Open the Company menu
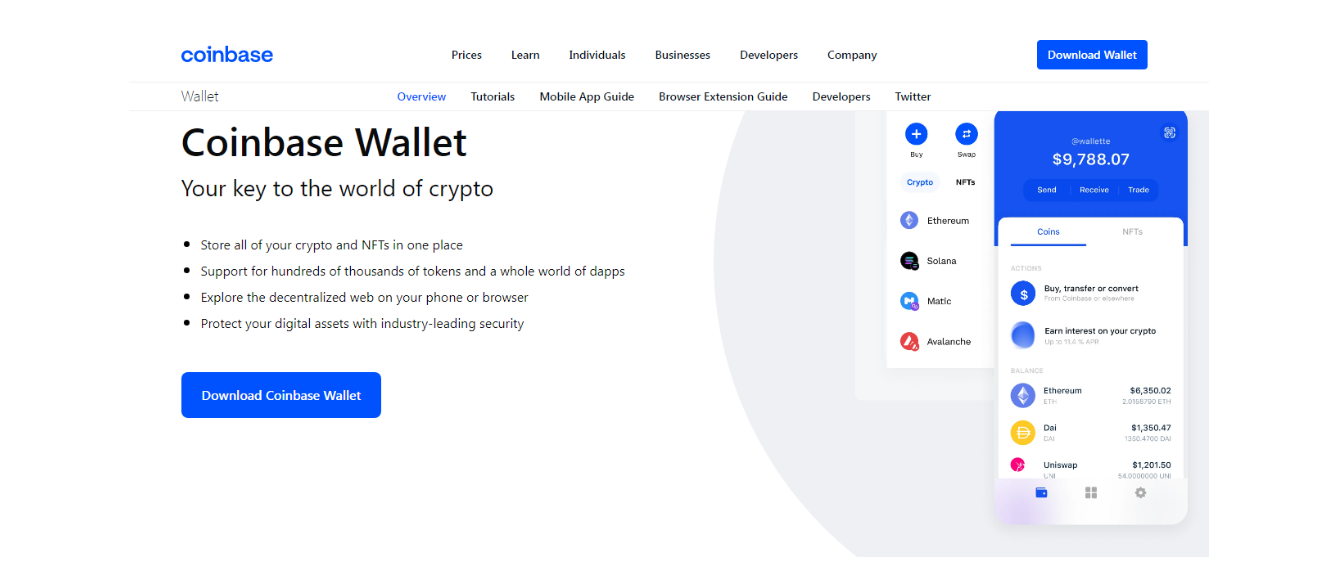Image resolution: width=1338 pixels, height=574 pixels. [852, 55]
